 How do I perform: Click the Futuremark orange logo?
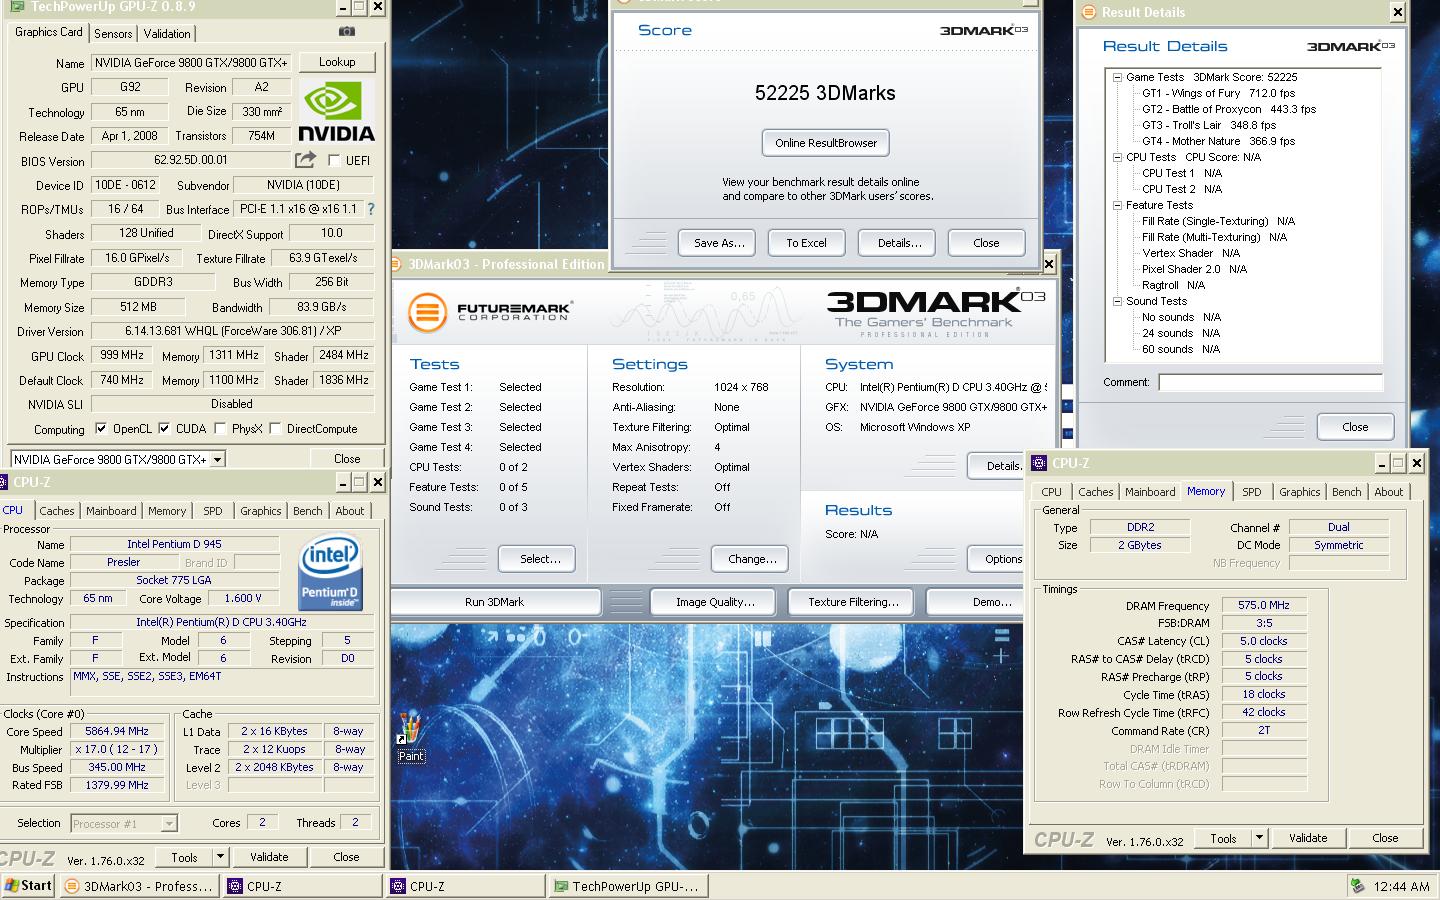427,312
